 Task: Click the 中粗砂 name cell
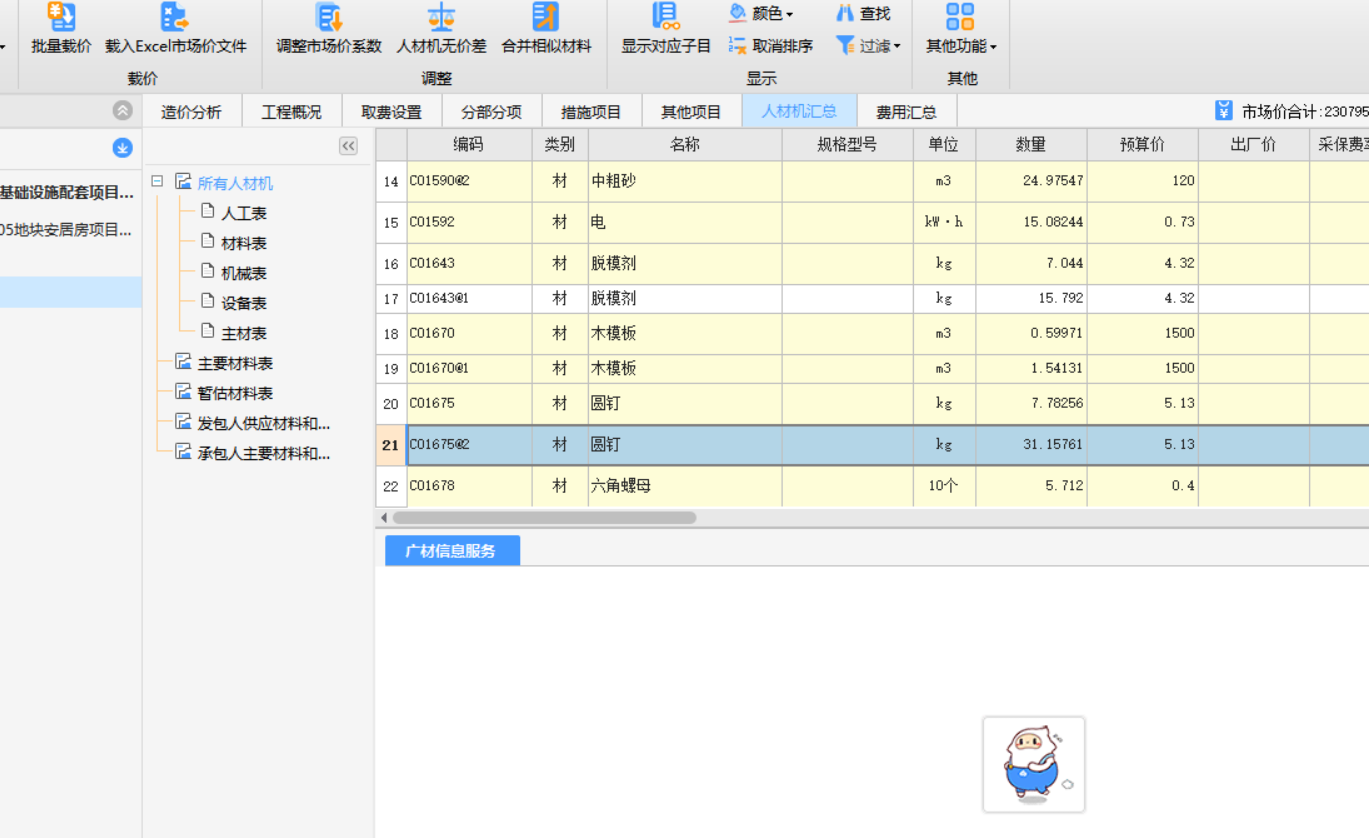685,181
